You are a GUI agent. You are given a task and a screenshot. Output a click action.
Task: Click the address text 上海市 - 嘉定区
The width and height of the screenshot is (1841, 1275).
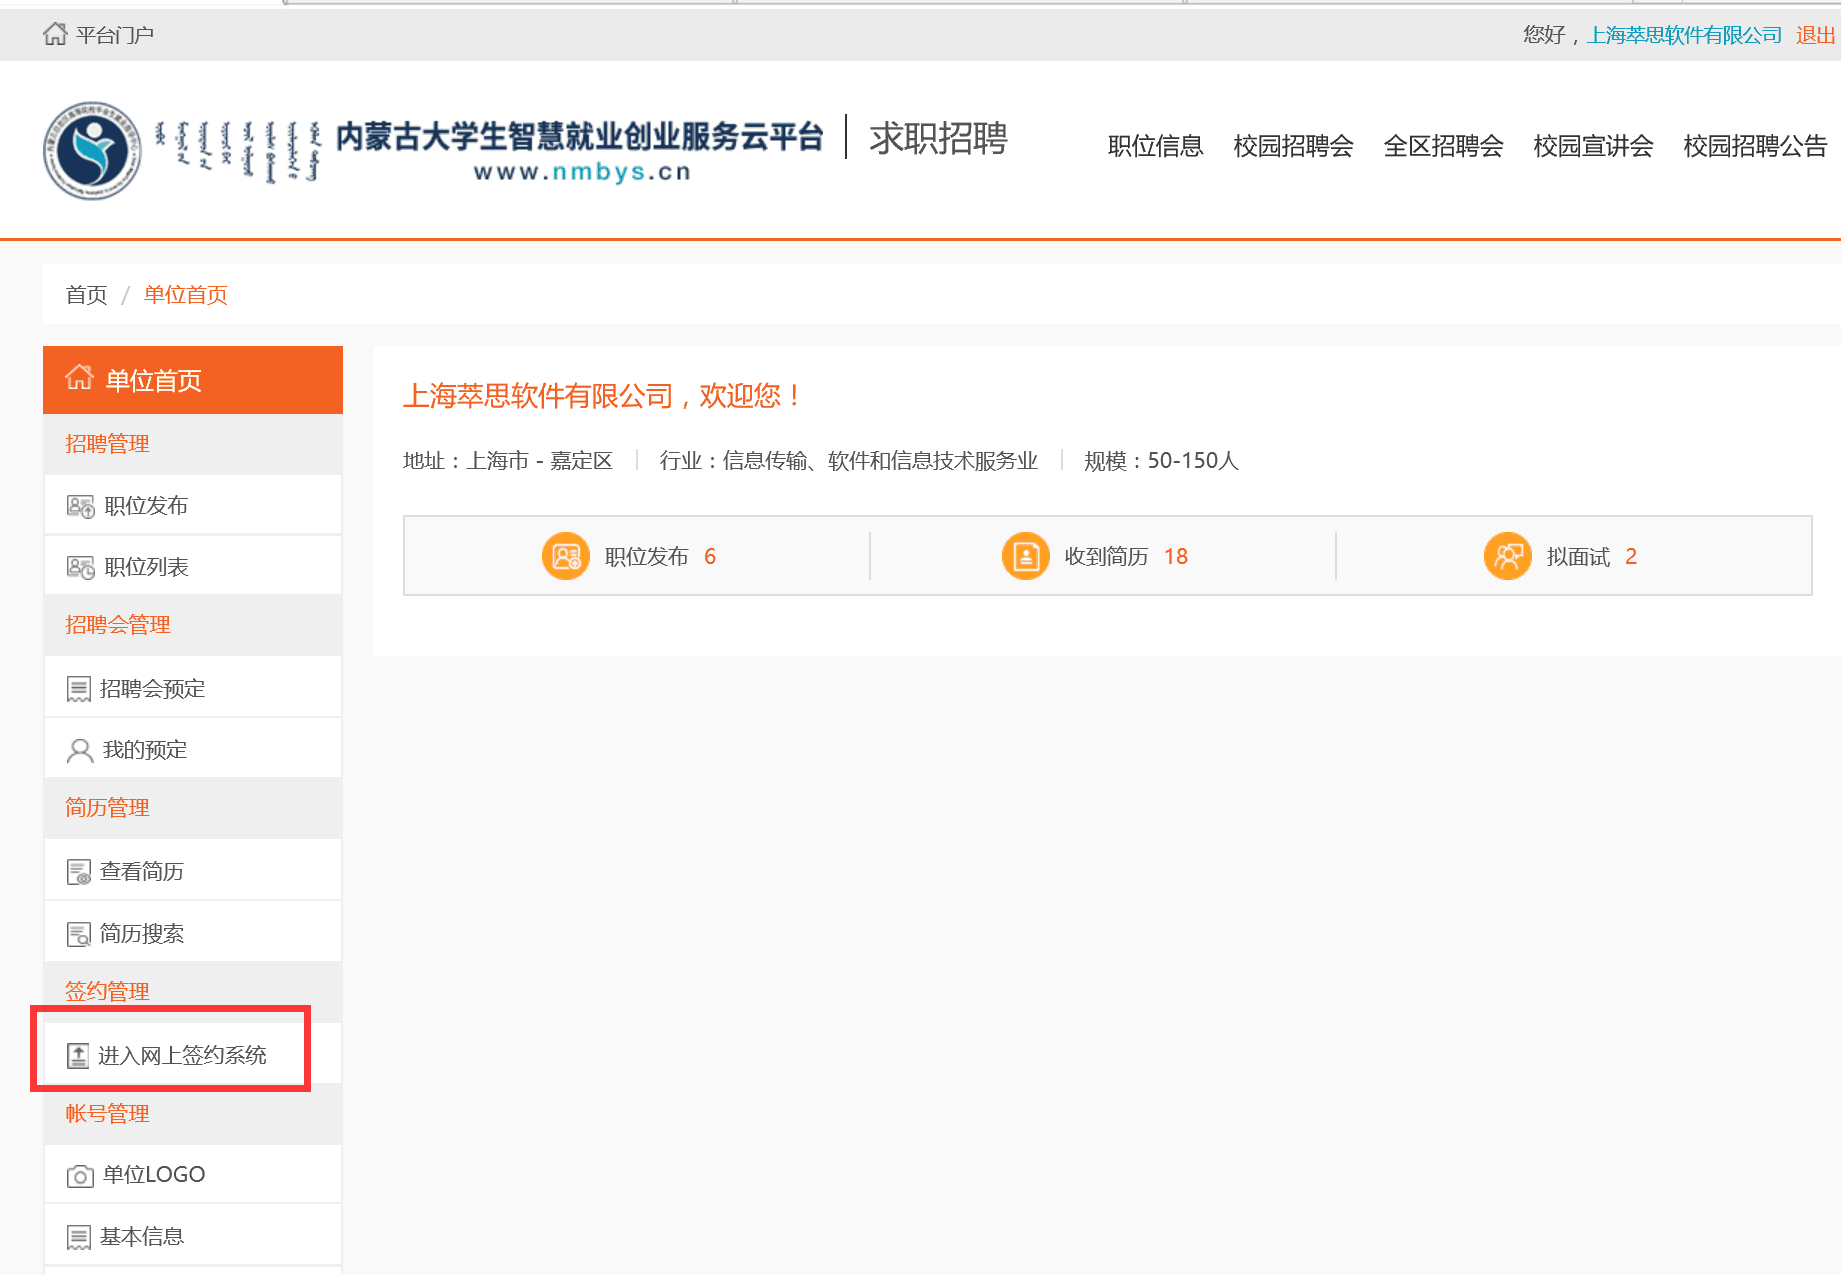pyautogui.click(x=540, y=461)
